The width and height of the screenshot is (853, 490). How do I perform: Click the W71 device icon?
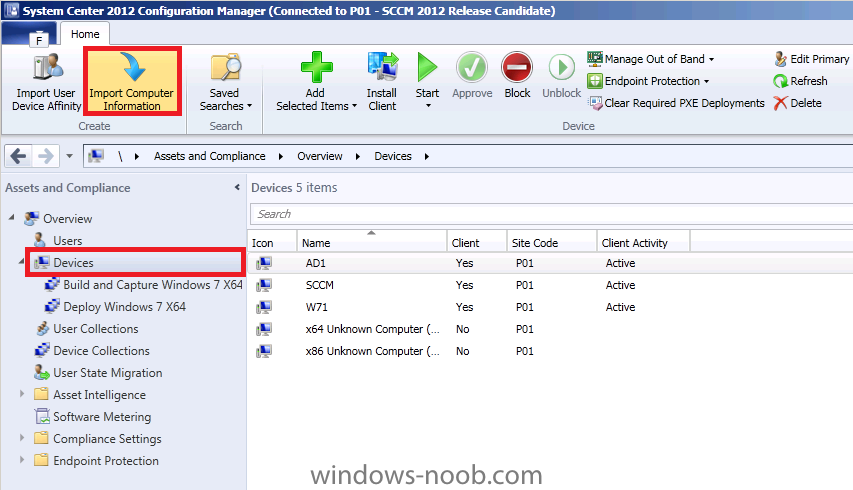(x=264, y=307)
